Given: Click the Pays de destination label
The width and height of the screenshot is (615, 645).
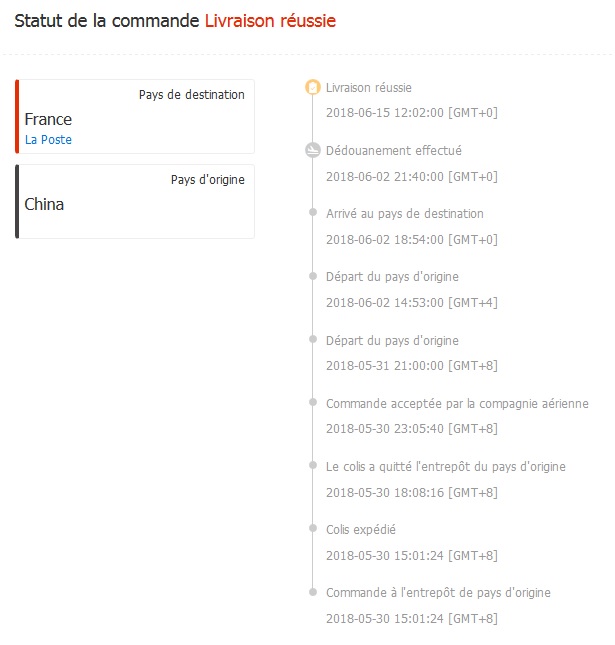Looking at the screenshot, I should pyautogui.click(x=191, y=95).
